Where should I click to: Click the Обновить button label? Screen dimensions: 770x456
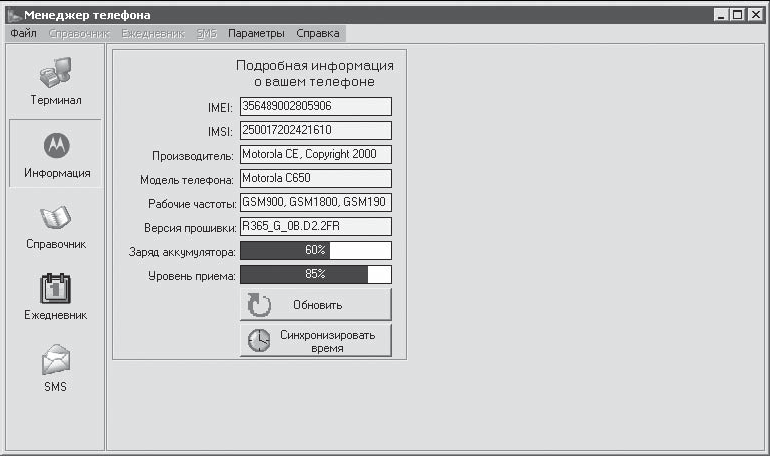click(318, 305)
